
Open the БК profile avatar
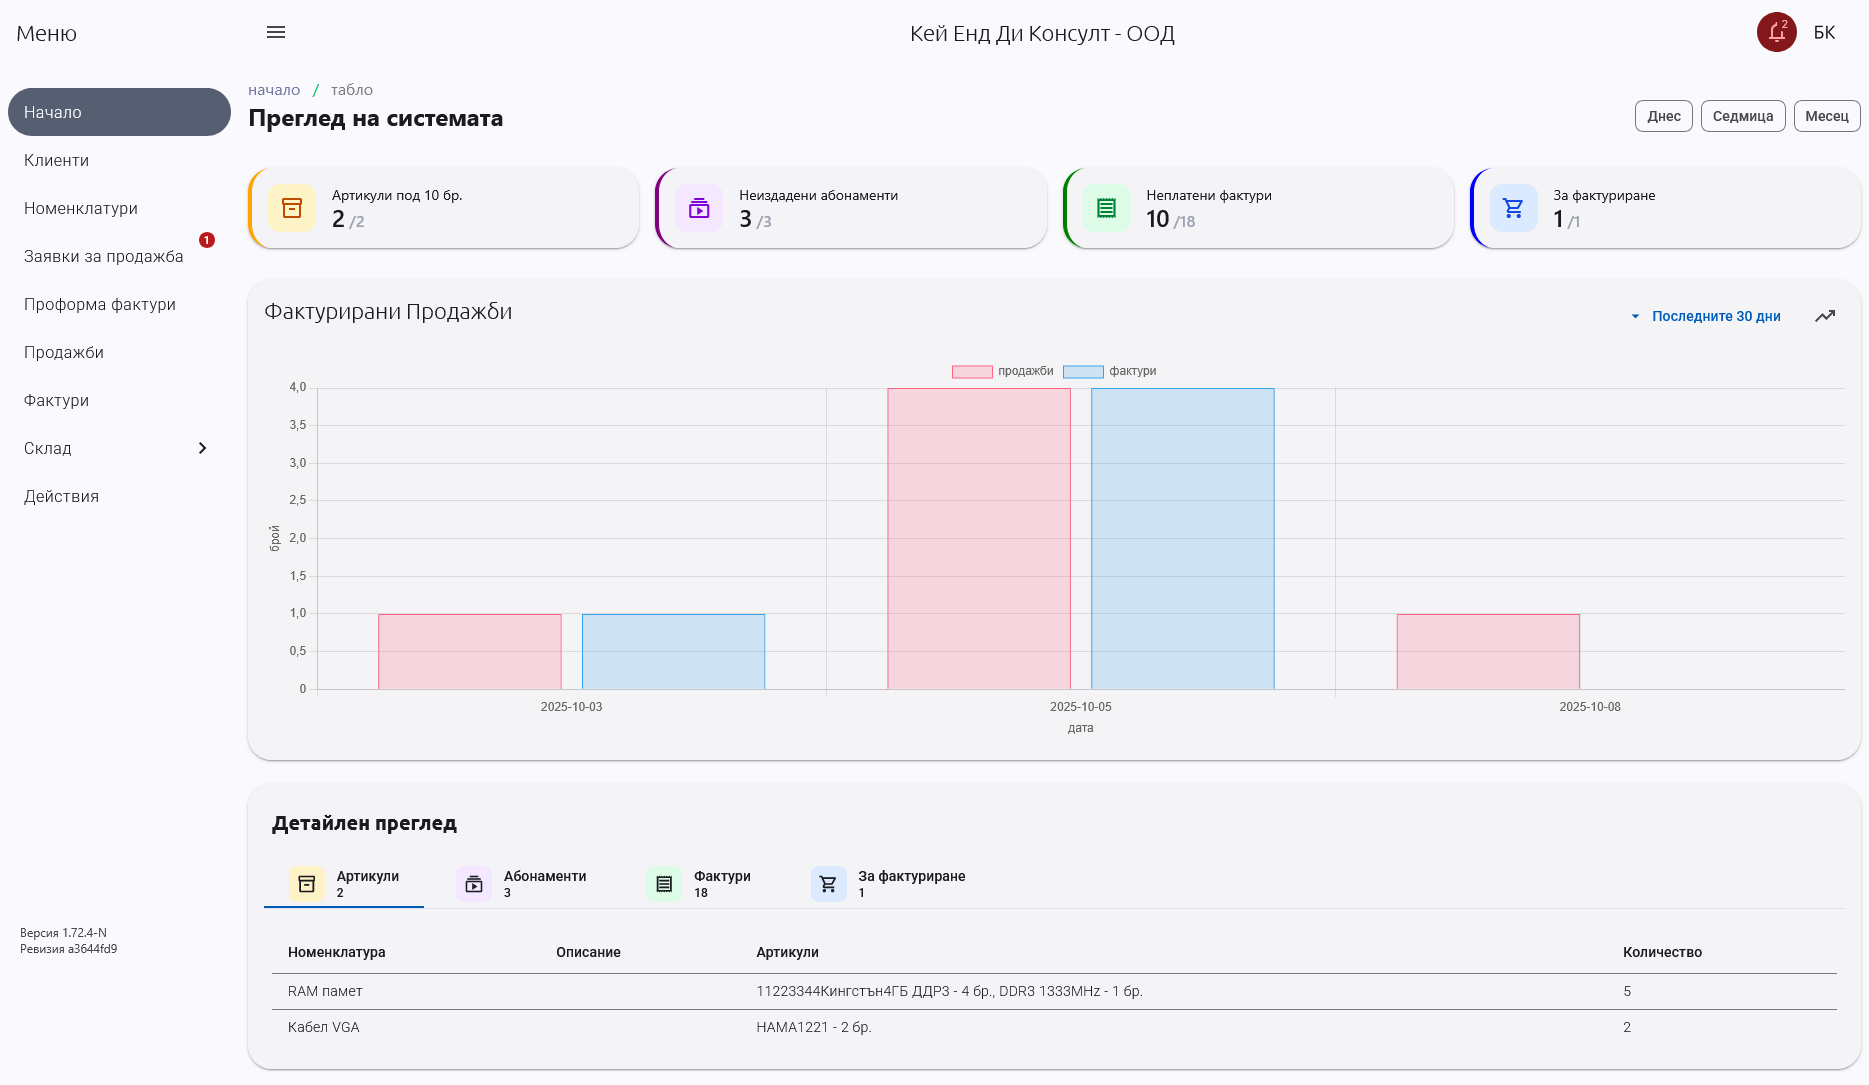(1825, 32)
